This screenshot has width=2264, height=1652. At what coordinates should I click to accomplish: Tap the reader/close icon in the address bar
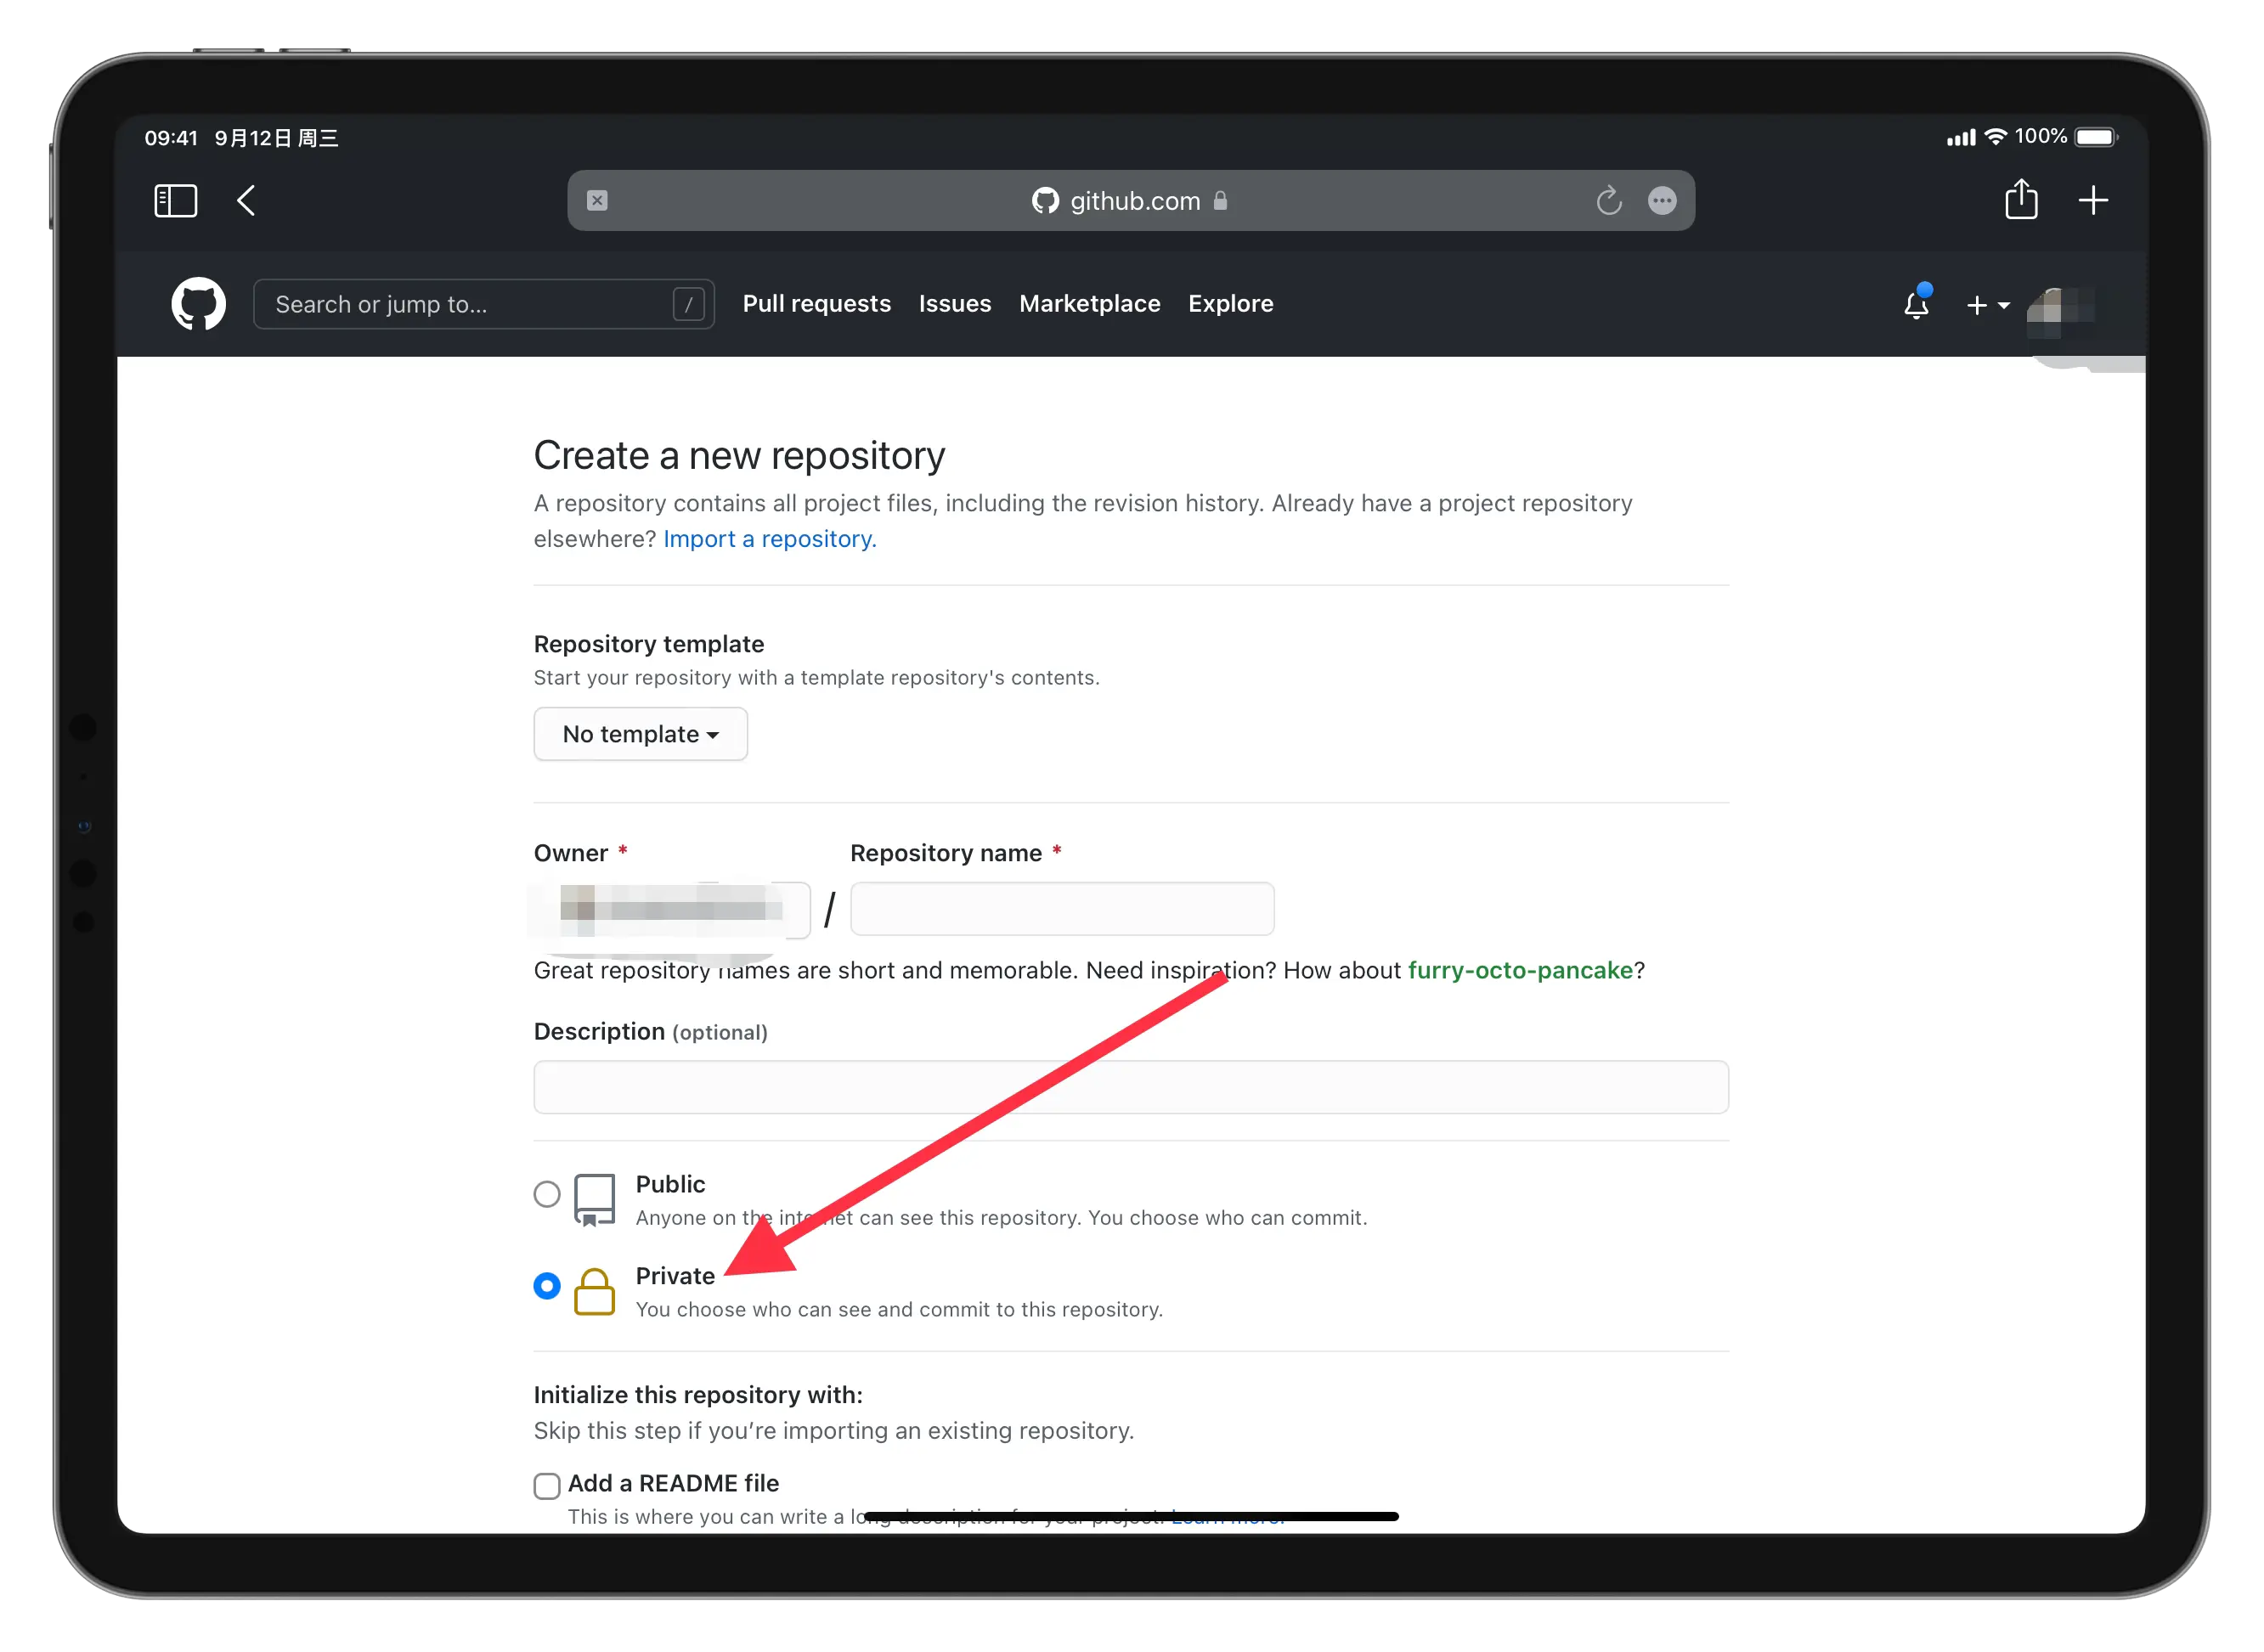tap(597, 201)
